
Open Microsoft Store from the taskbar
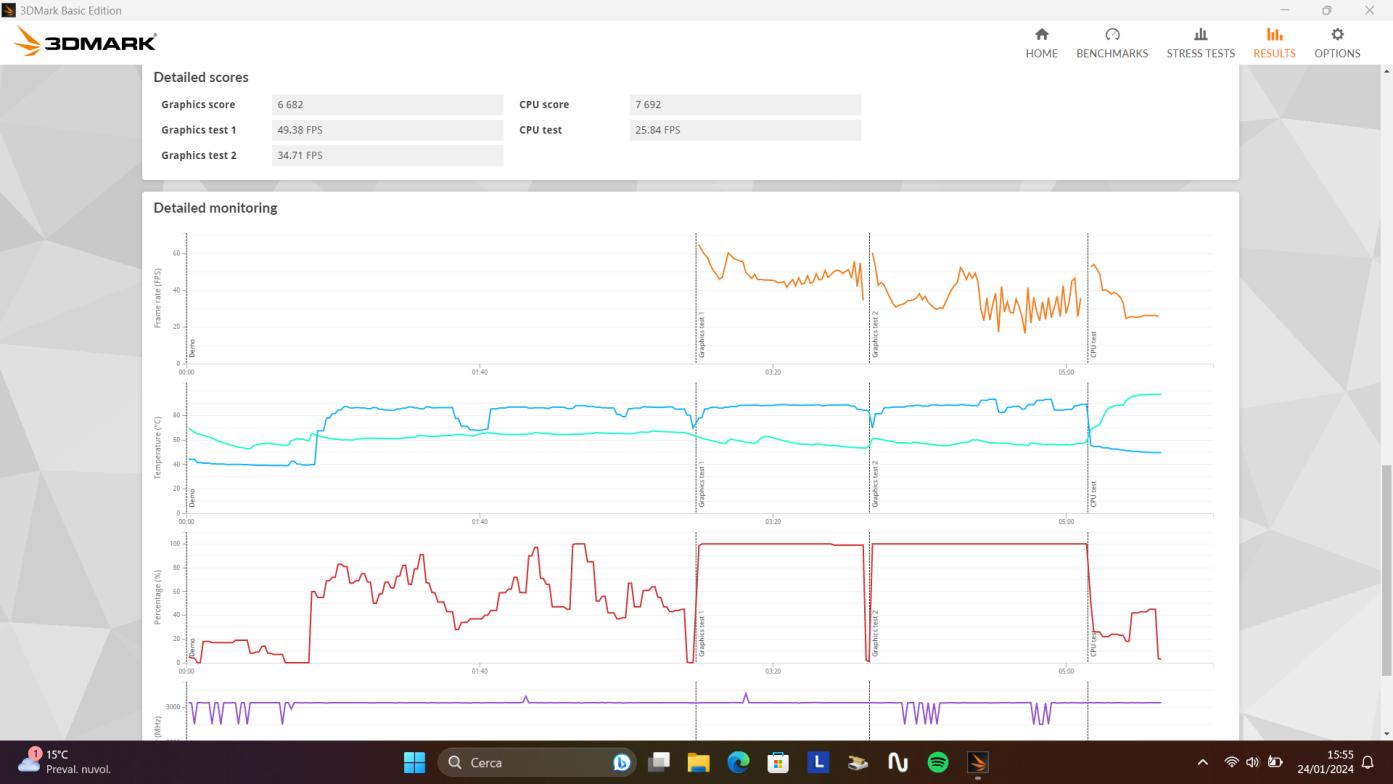click(x=778, y=762)
